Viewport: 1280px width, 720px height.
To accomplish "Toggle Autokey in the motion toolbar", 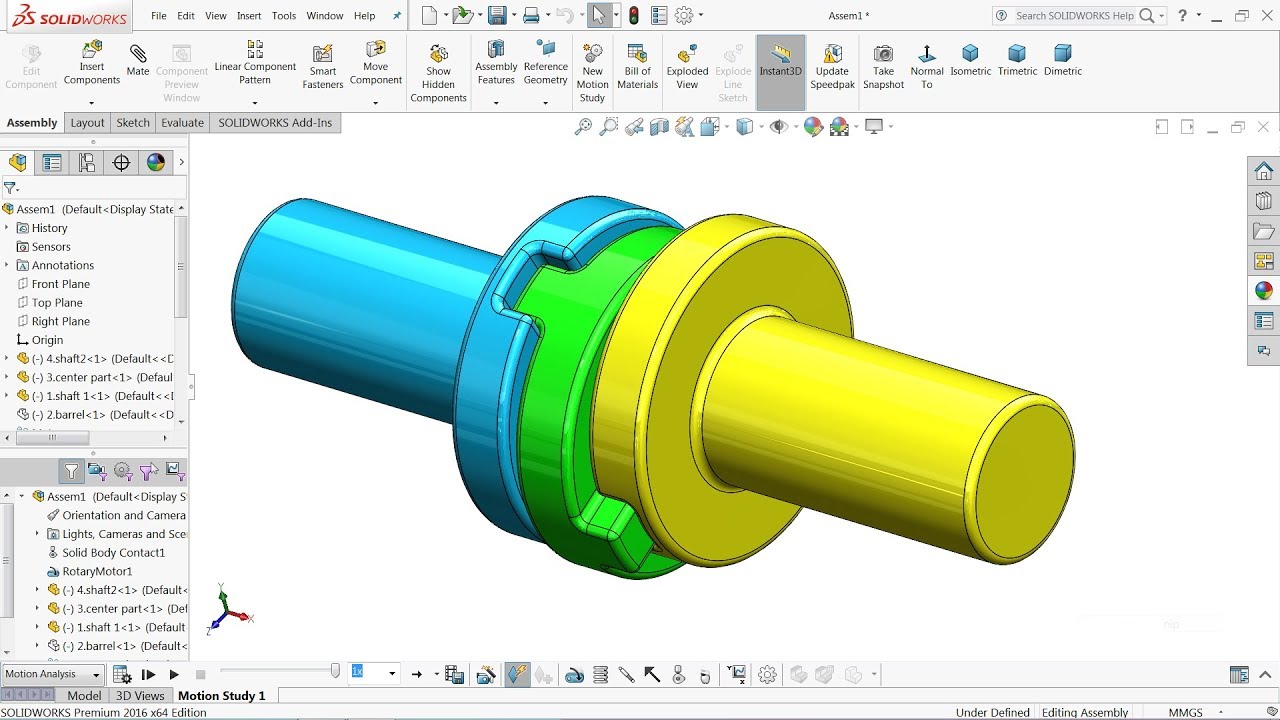I will pyautogui.click(x=517, y=675).
